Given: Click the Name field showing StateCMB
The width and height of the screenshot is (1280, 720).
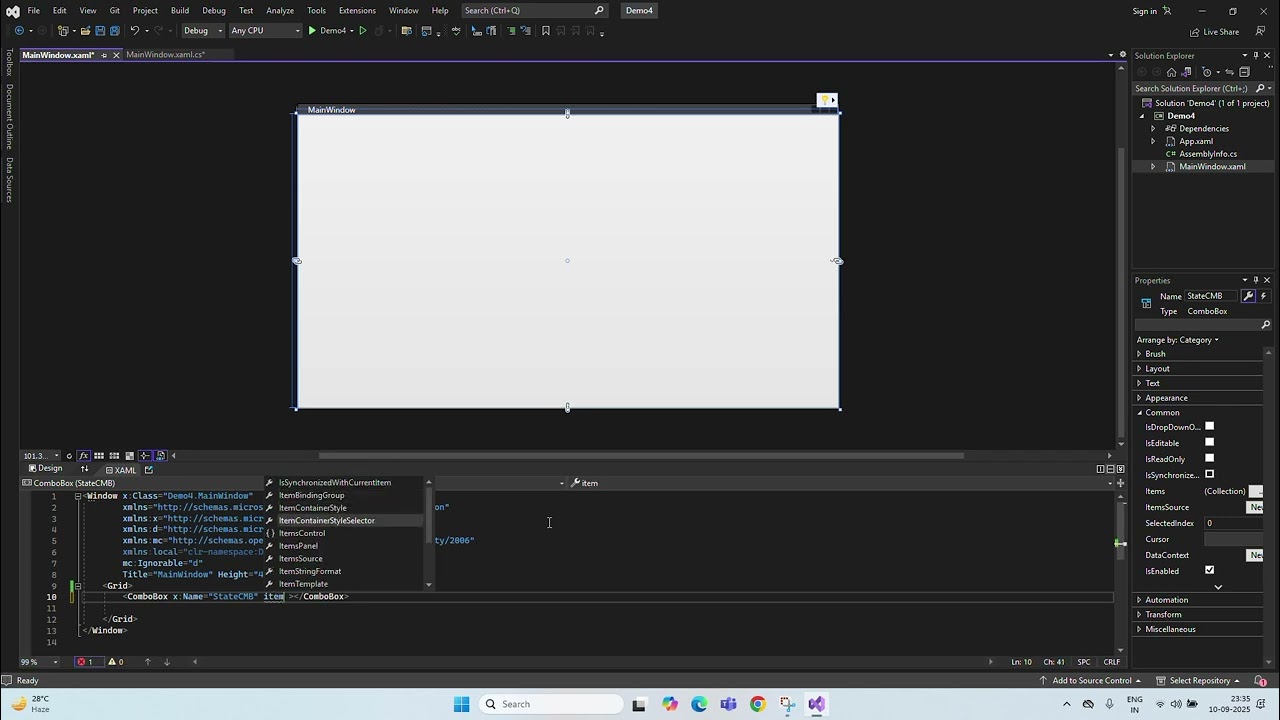Looking at the screenshot, I should [x=1213, y=296].
